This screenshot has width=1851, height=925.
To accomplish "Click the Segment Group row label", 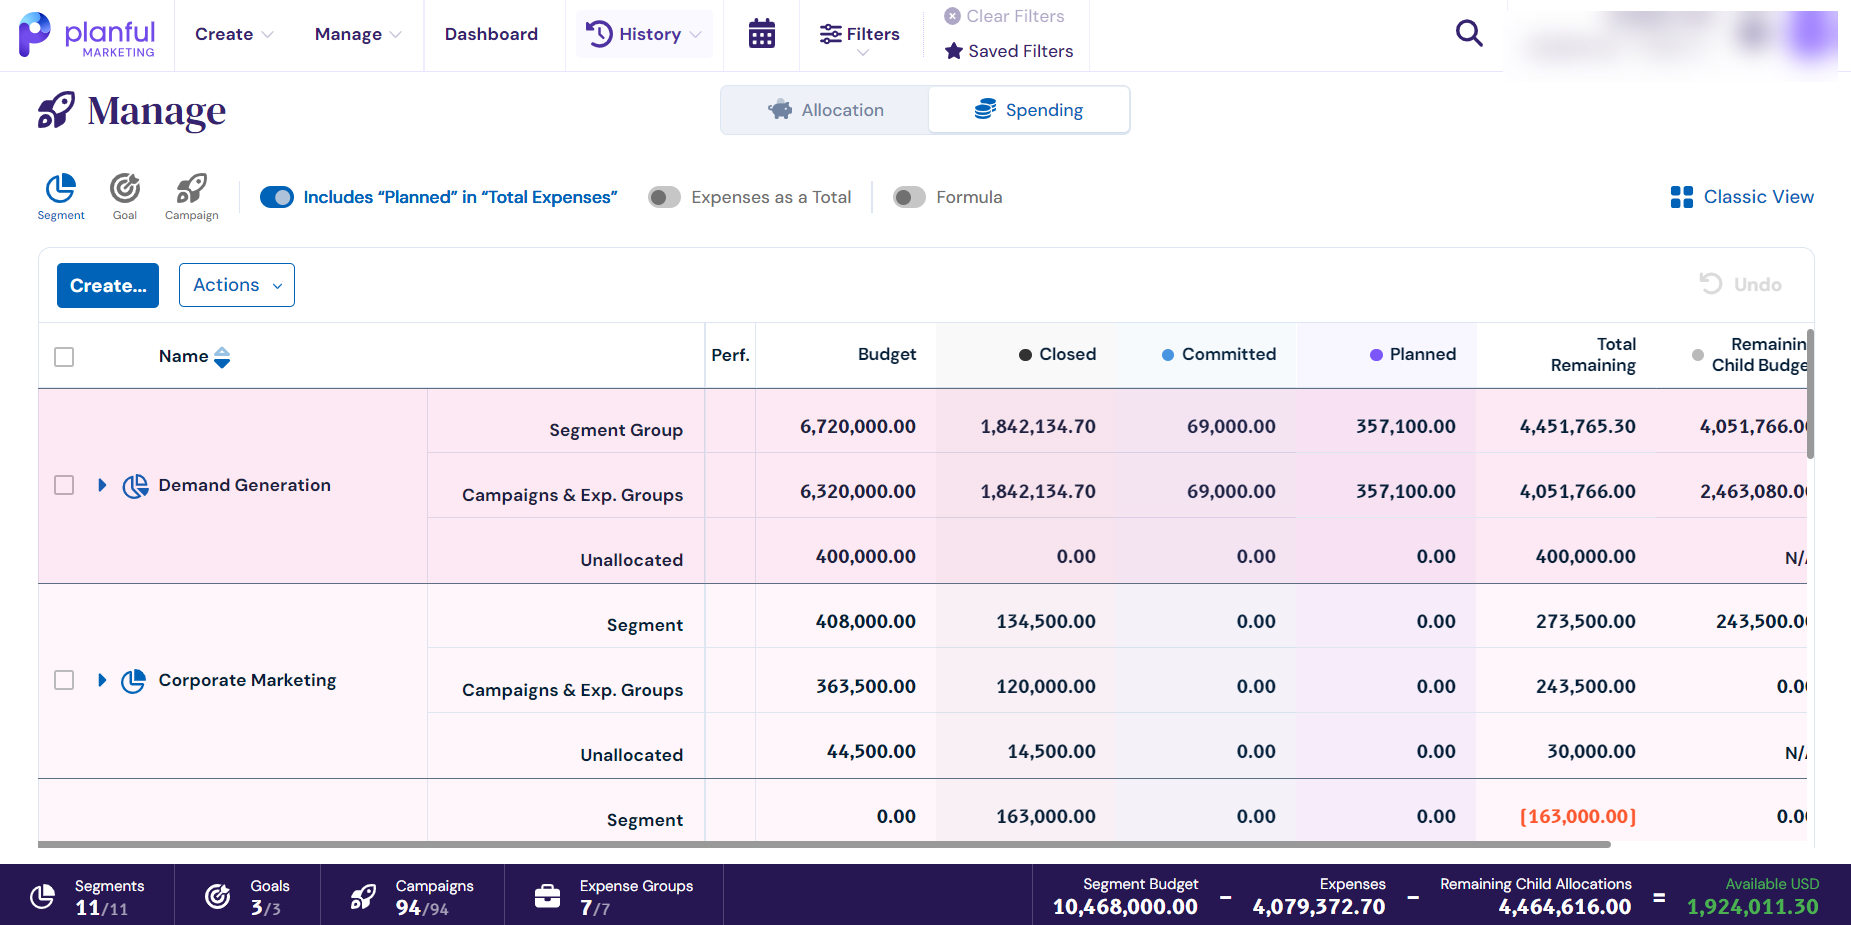I will pos(616,430).
